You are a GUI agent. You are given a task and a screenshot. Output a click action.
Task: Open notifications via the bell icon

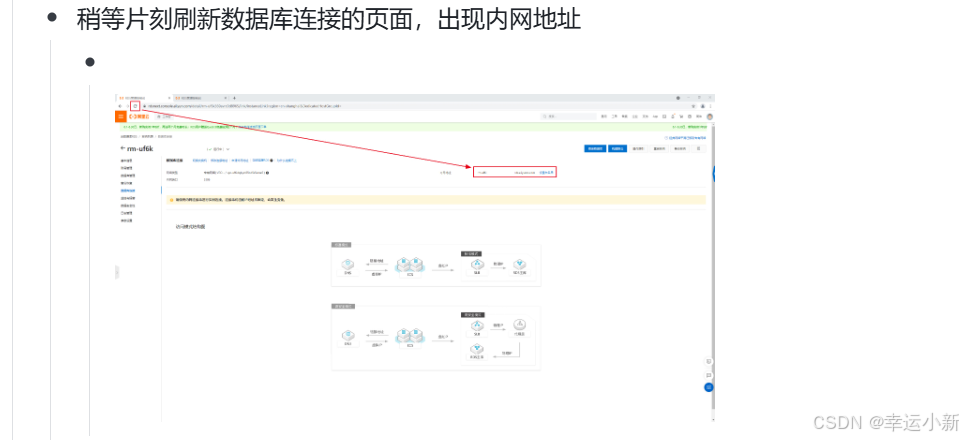tap(673, 116)
